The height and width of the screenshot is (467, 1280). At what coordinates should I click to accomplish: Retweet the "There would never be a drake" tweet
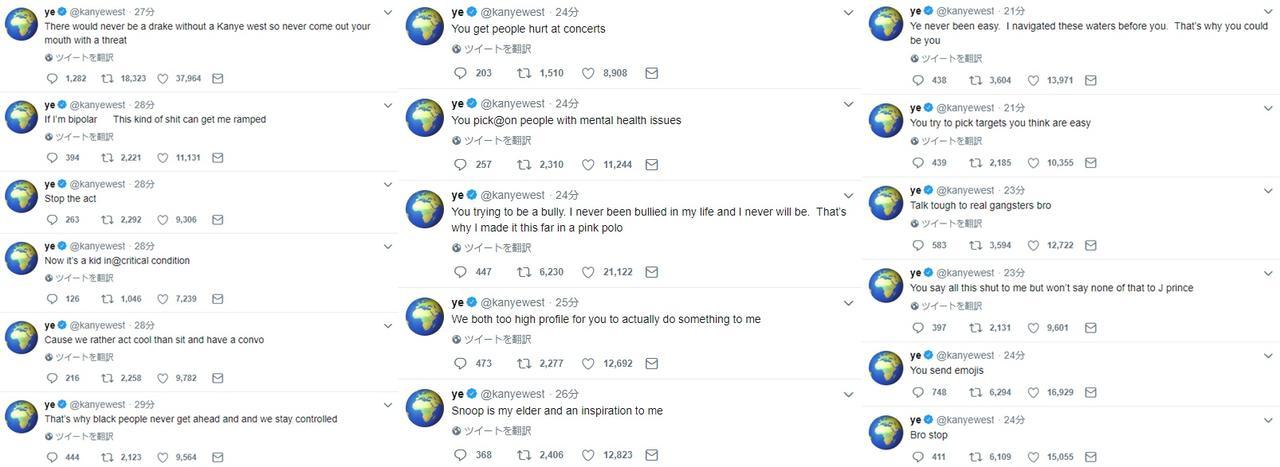tap(107, 78)
